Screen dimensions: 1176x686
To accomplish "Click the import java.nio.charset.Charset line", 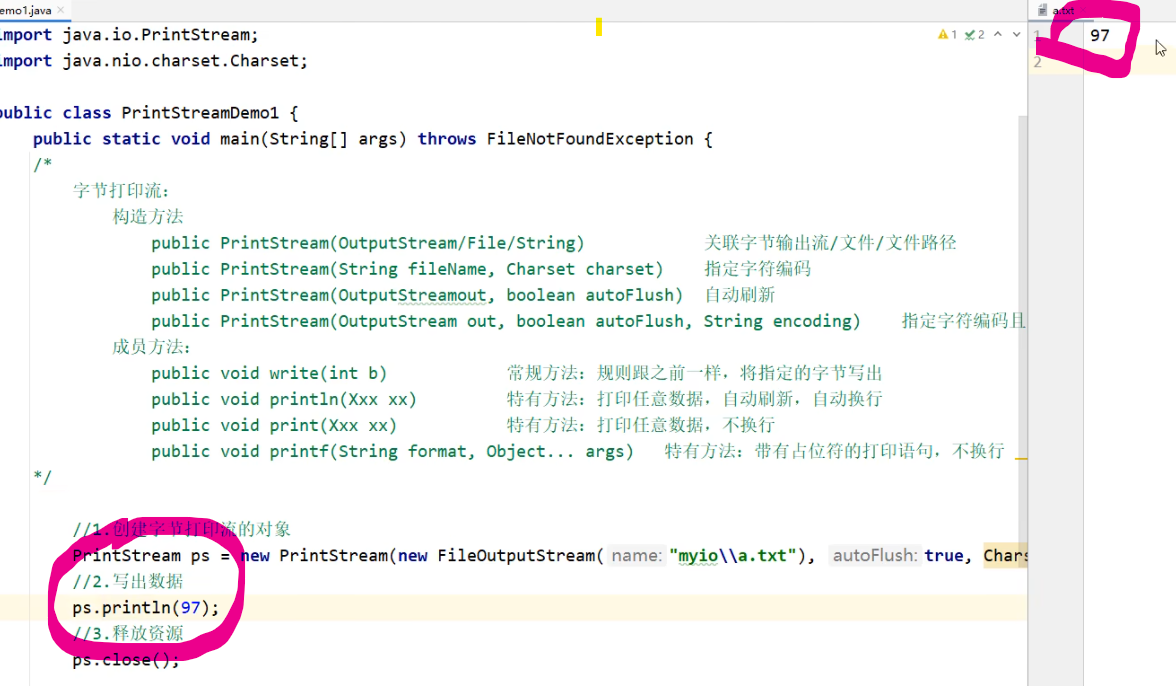I will [x=154, y=61].
